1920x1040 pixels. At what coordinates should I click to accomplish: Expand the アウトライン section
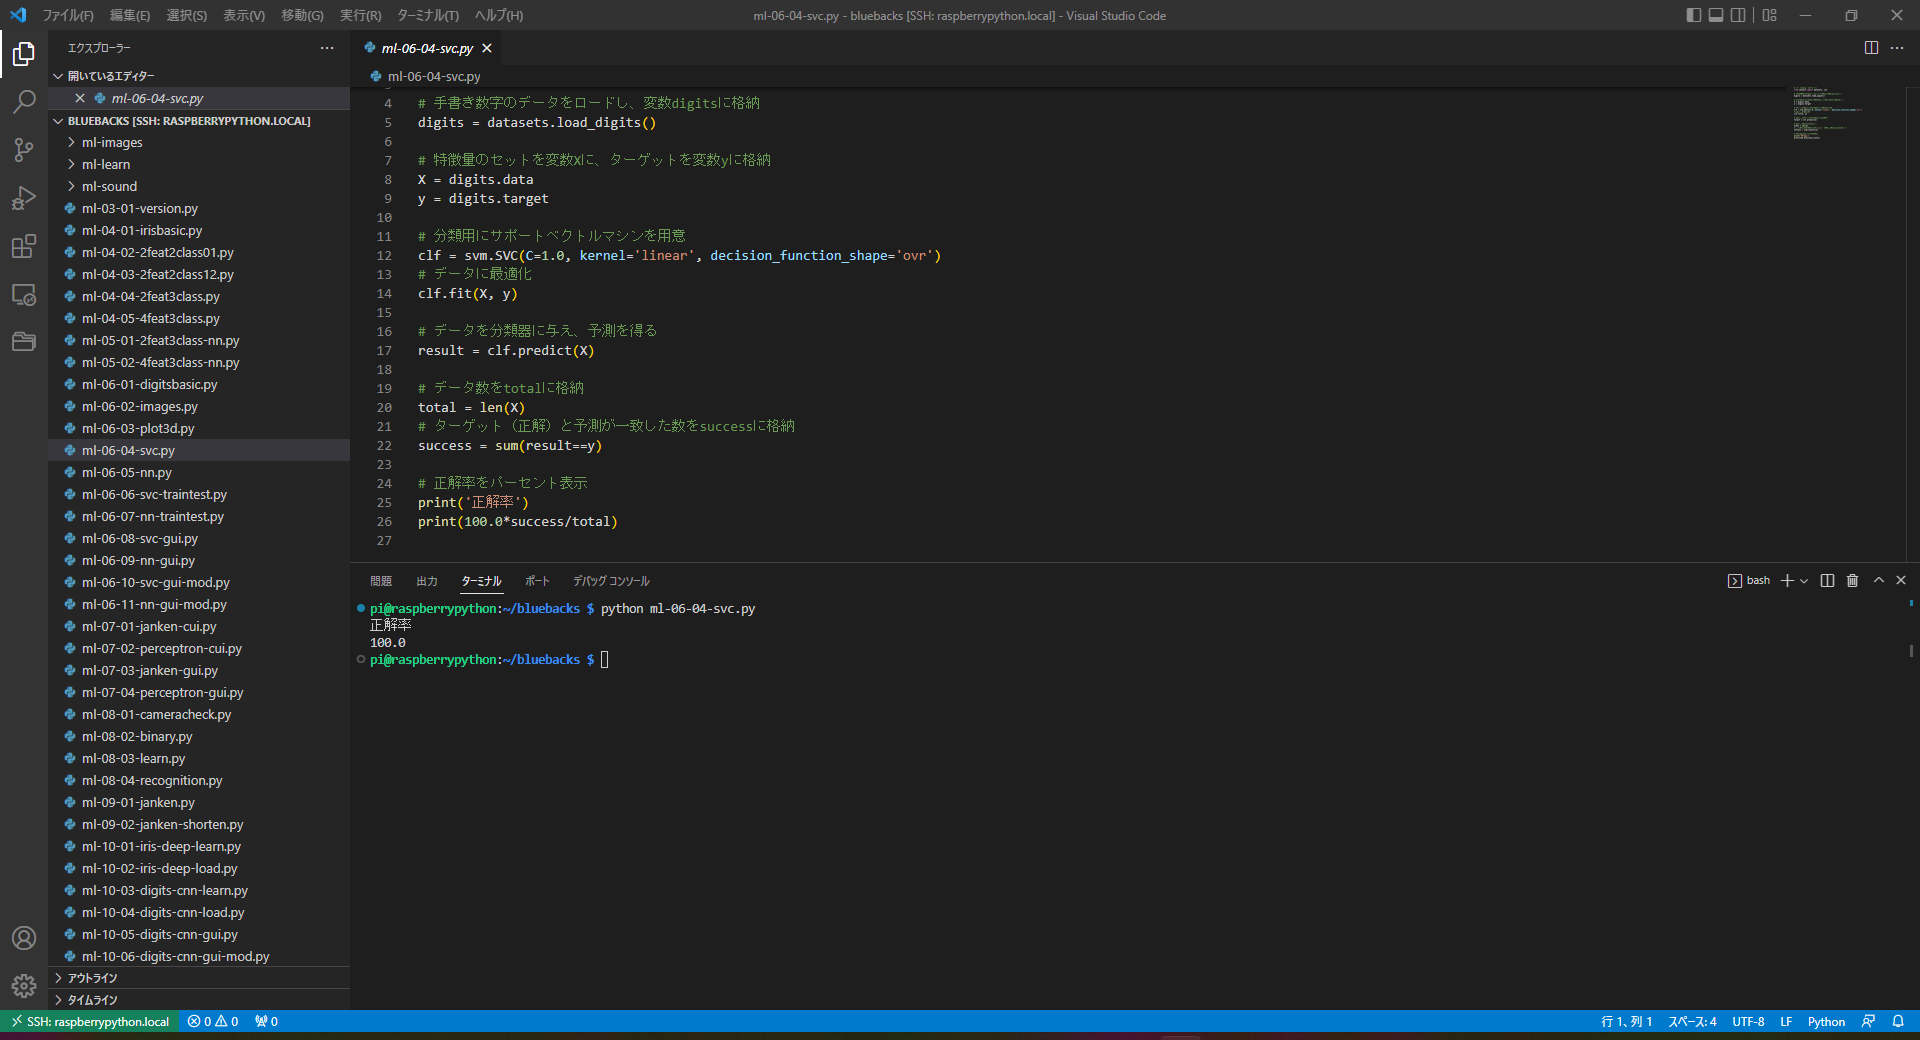tap(92, 978)
